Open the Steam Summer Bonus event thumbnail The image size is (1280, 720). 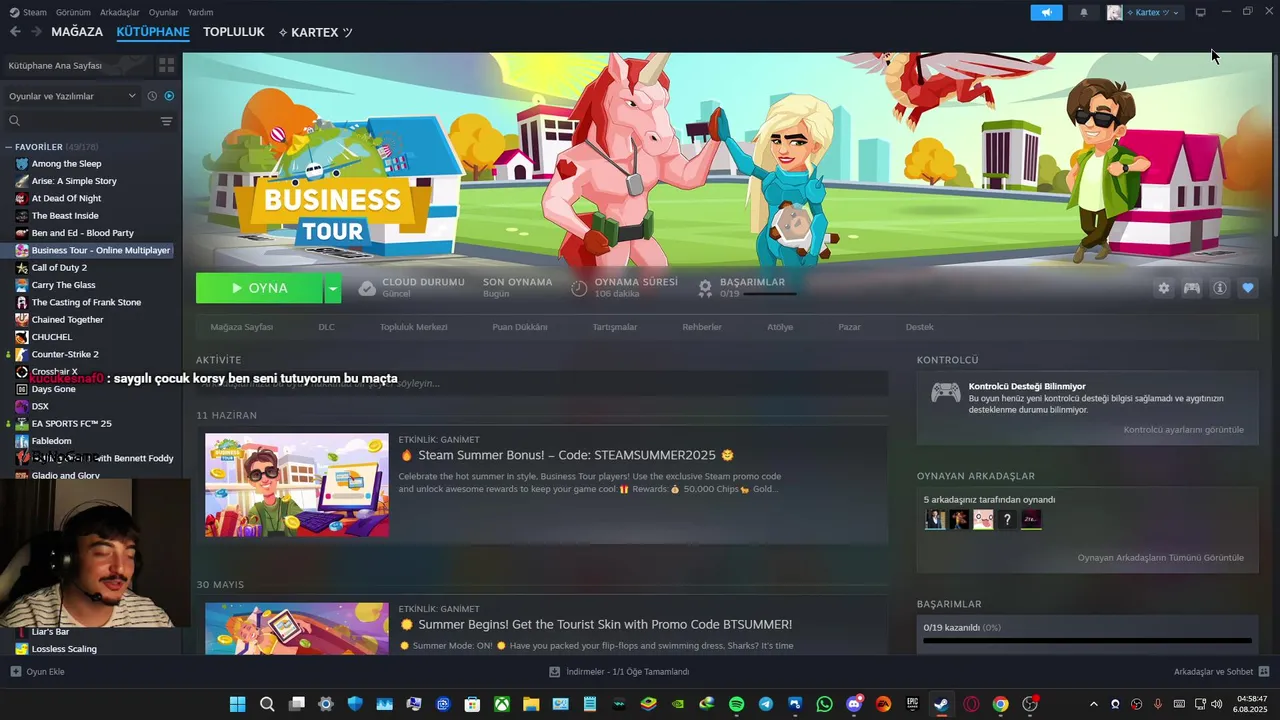coord(297,485)
